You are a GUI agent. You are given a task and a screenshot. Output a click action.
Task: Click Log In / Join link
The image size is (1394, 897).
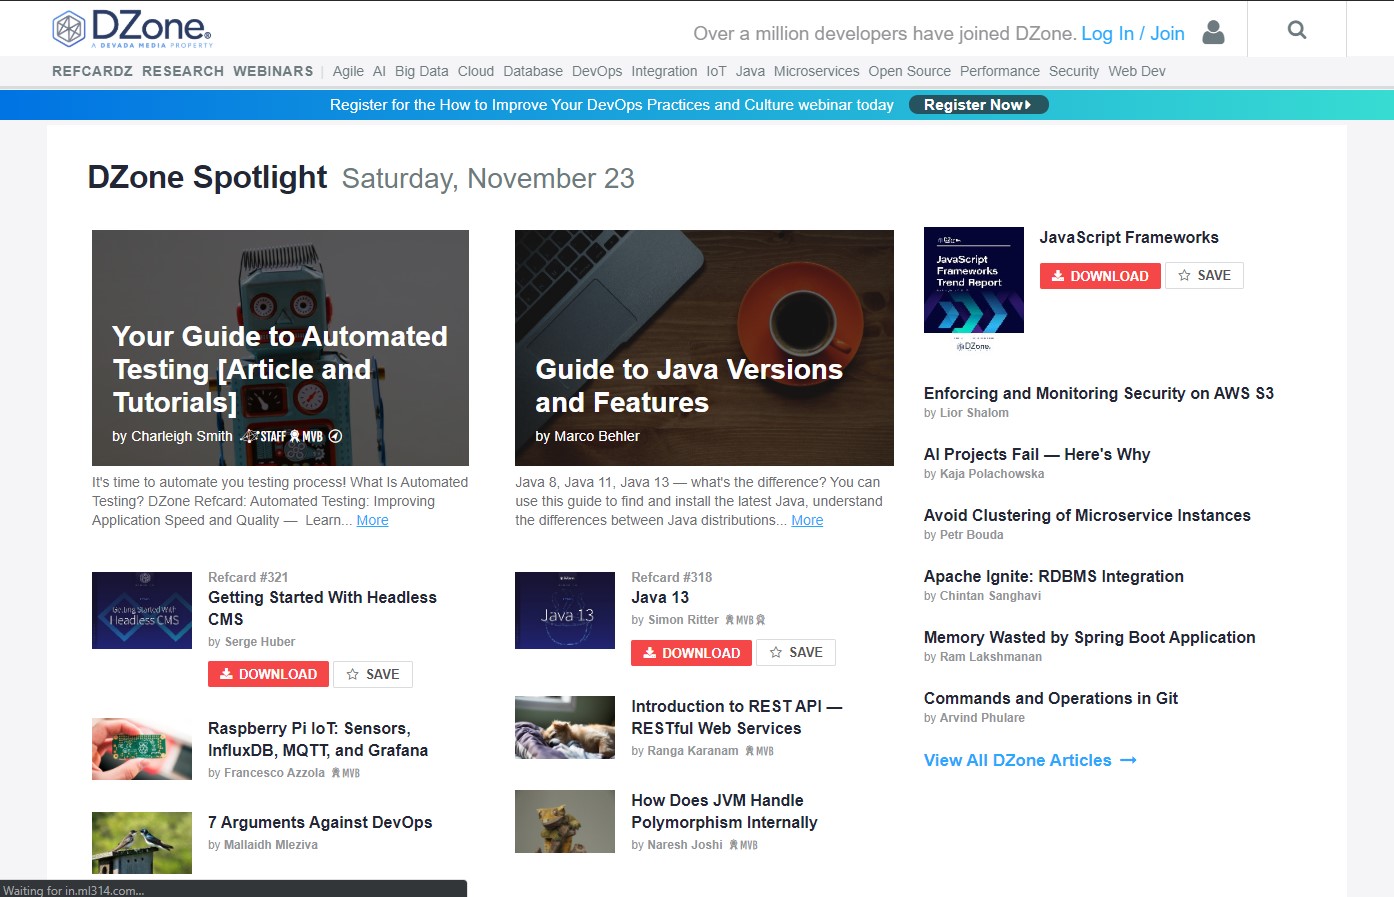(1133, 33)
